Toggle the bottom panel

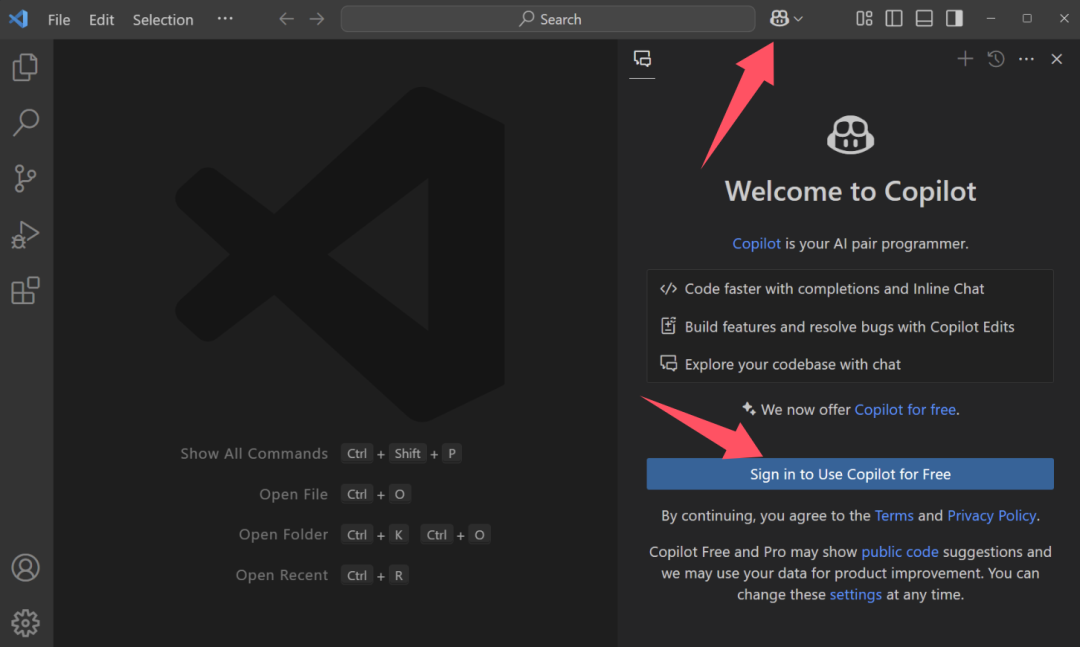[x=924, y=19]
